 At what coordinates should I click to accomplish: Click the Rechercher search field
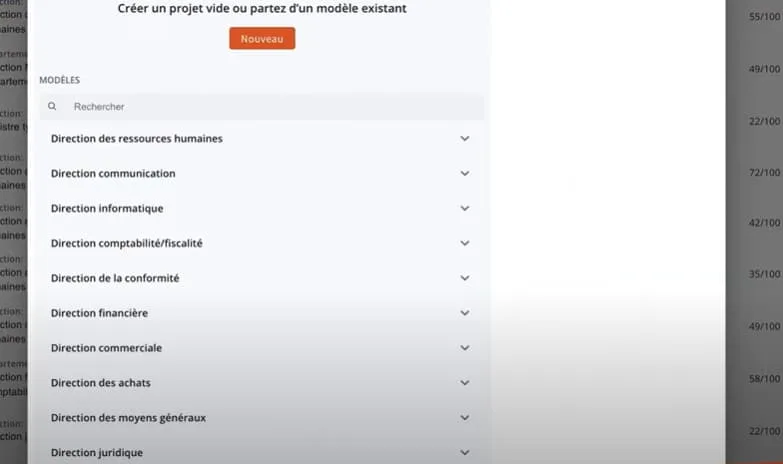pos(270,106)
